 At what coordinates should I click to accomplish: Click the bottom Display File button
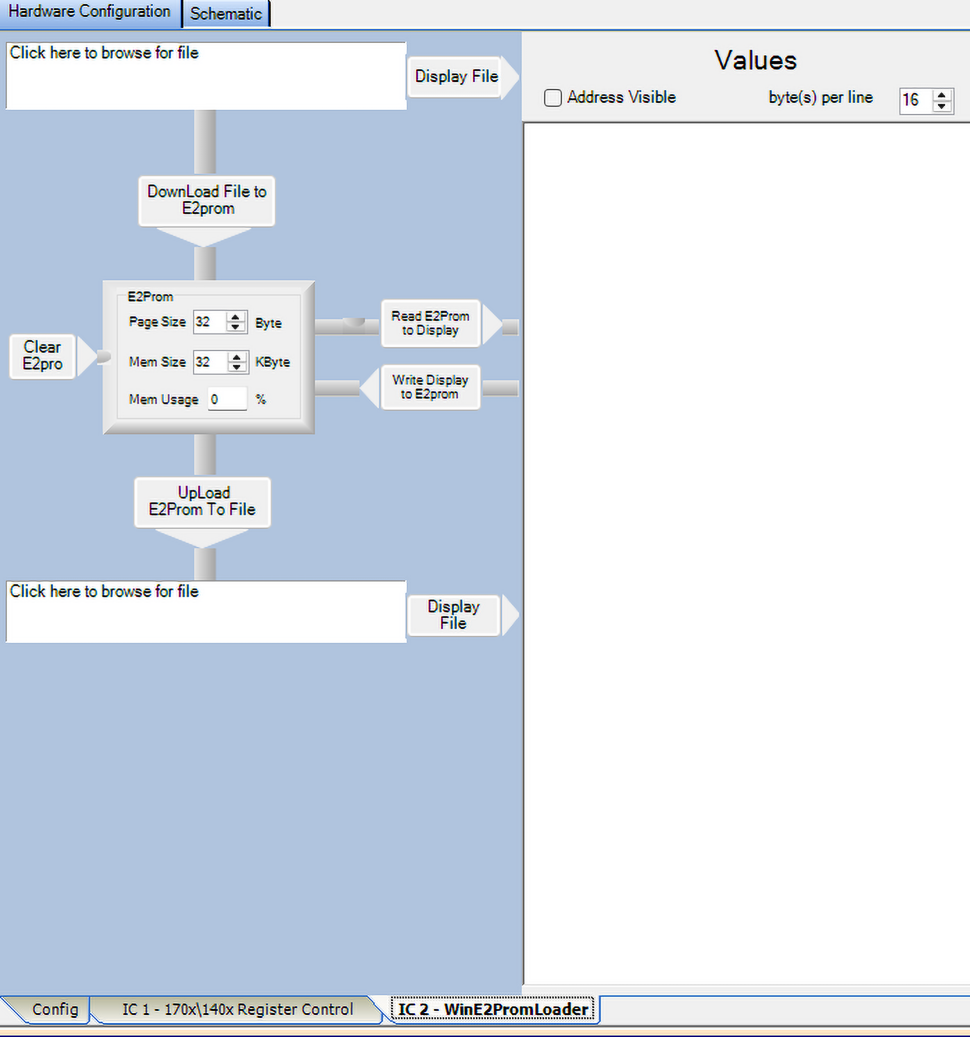coord(453,615)
